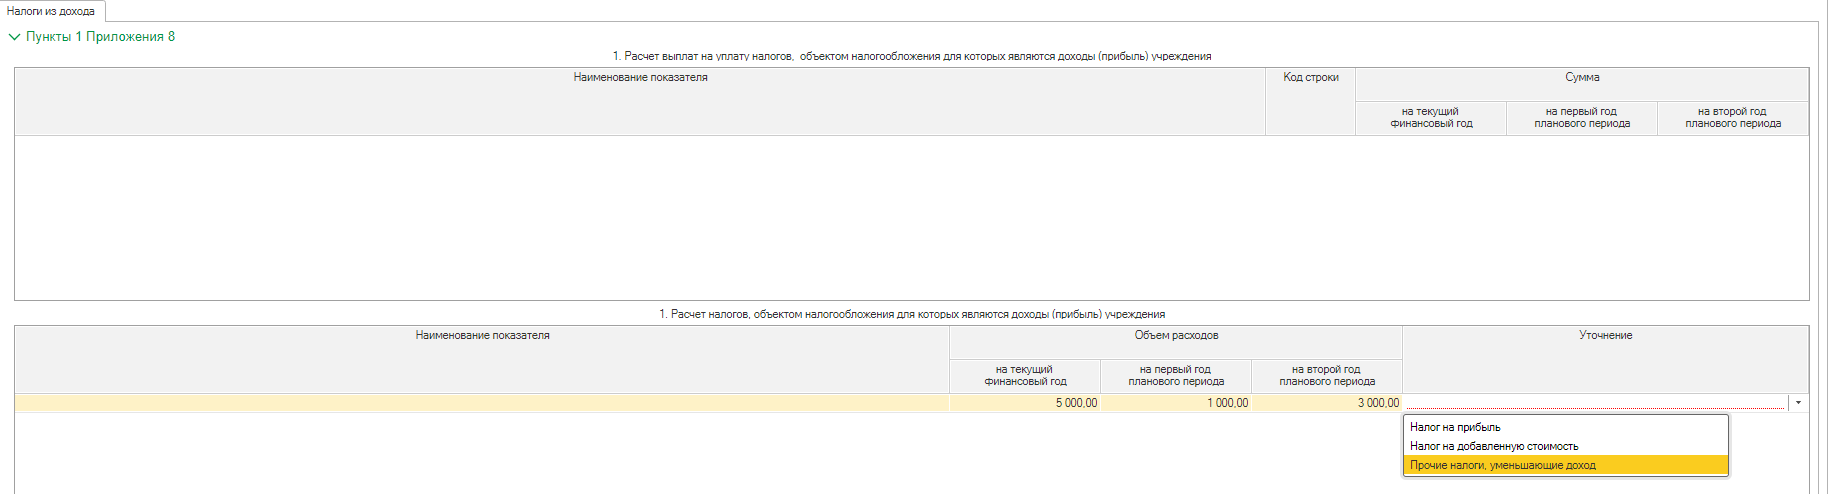The width and height of the screenshot is (1835, 494).
Task: Click на второй год header under Объем расходов
Action: point(1327,376)
